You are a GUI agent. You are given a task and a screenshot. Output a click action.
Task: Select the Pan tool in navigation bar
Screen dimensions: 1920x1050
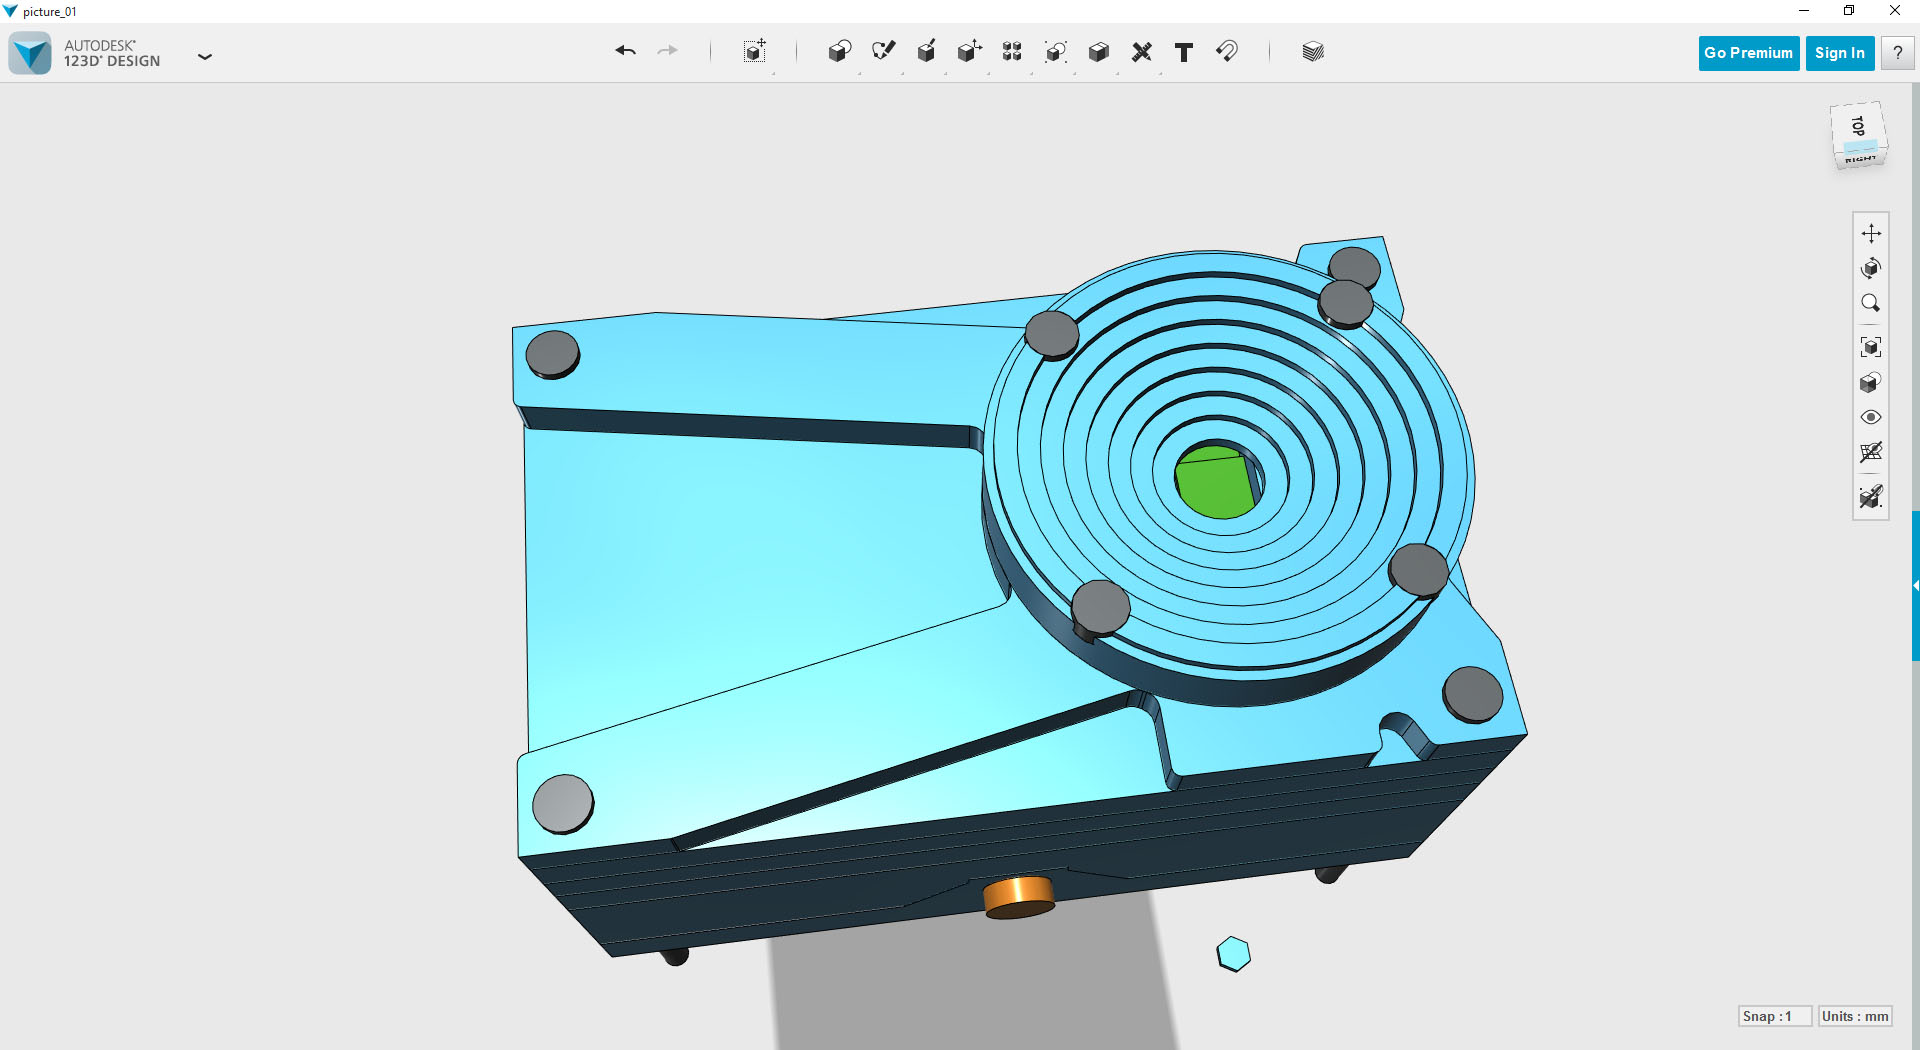click(1871, 233)
